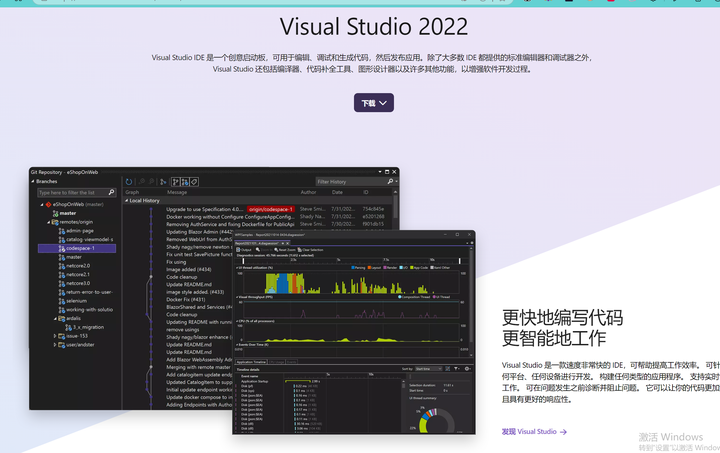Collapse the ardalis folder node

coord(55,319)
